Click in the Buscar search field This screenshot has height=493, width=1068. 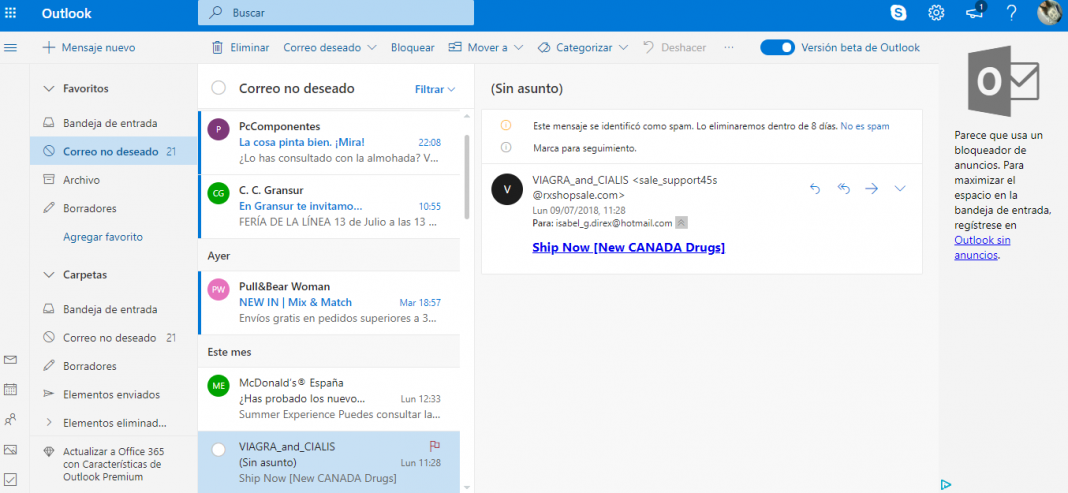(340, 13)
